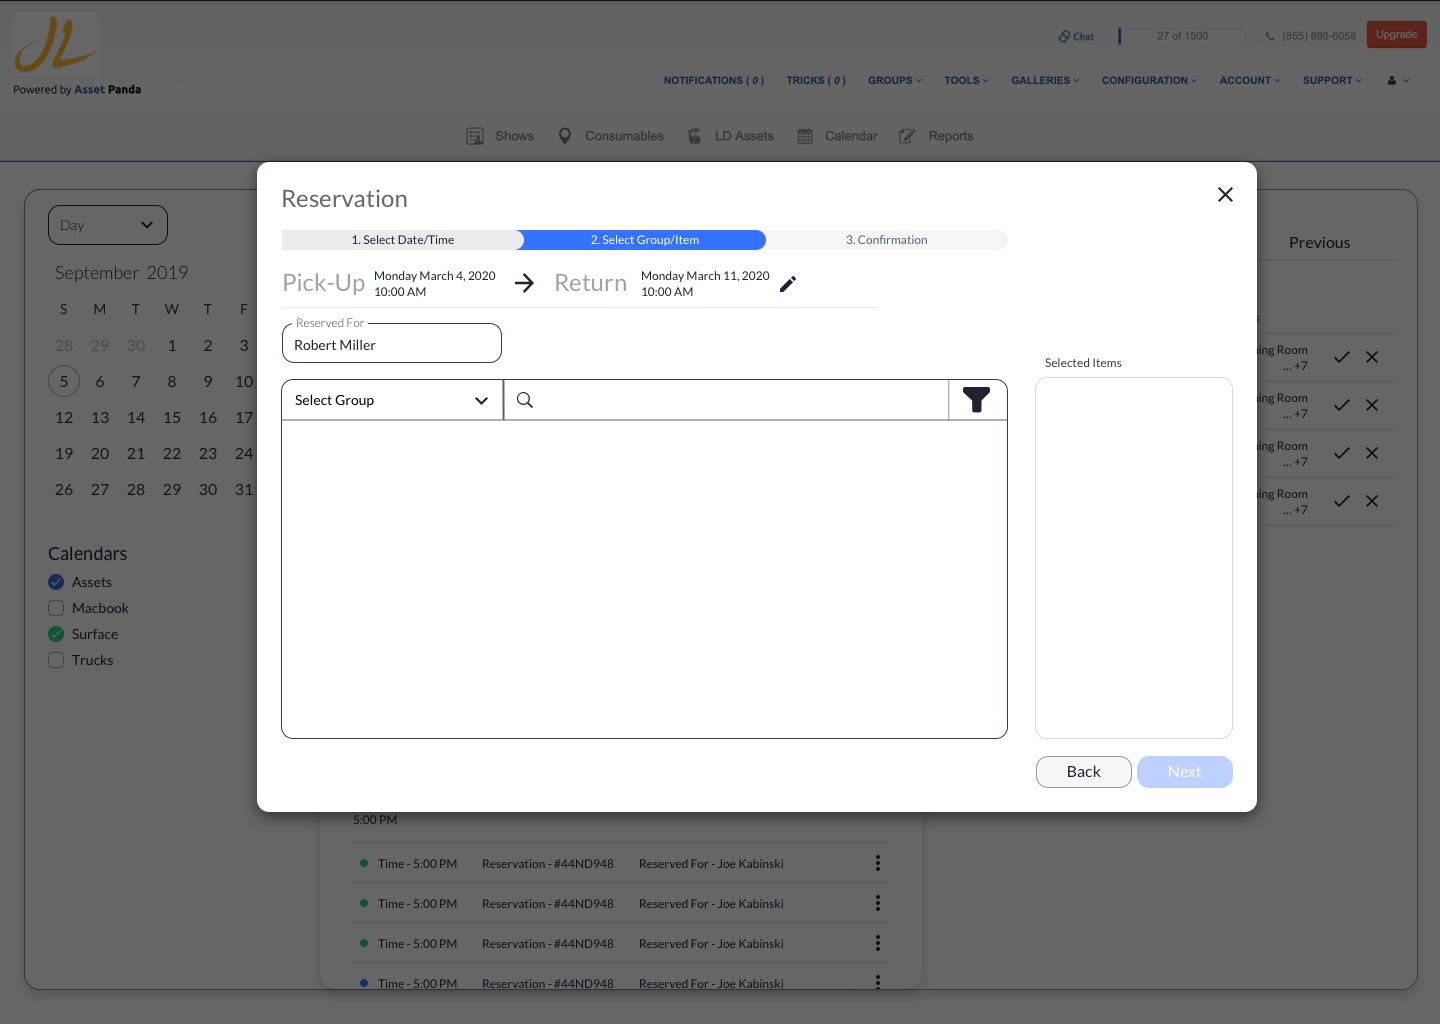
Task: Open the Select Group dropdown
Action: (392, 400)
